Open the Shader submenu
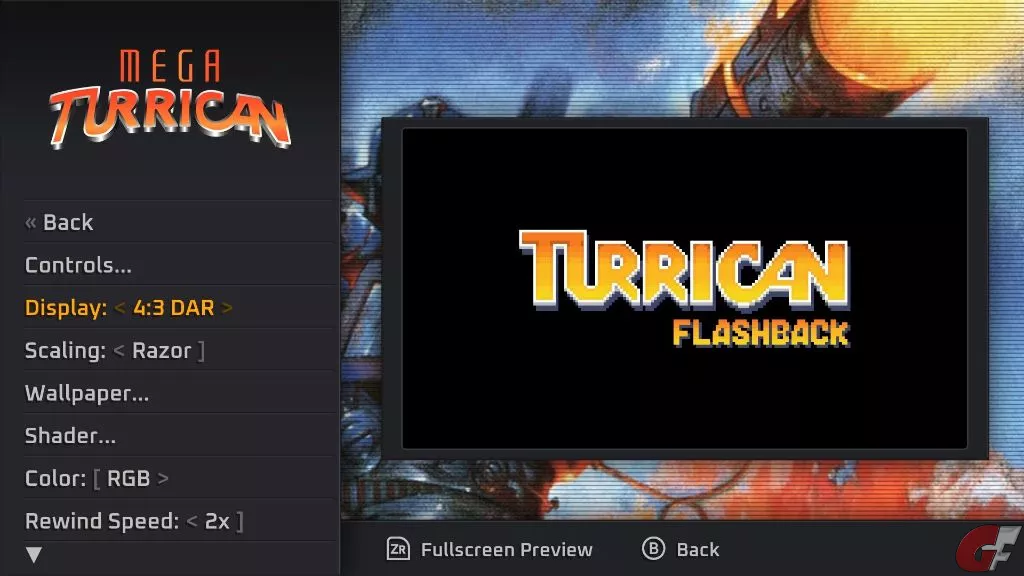The height and width of the screenshot is (576, 1024). tap(178, 436)
